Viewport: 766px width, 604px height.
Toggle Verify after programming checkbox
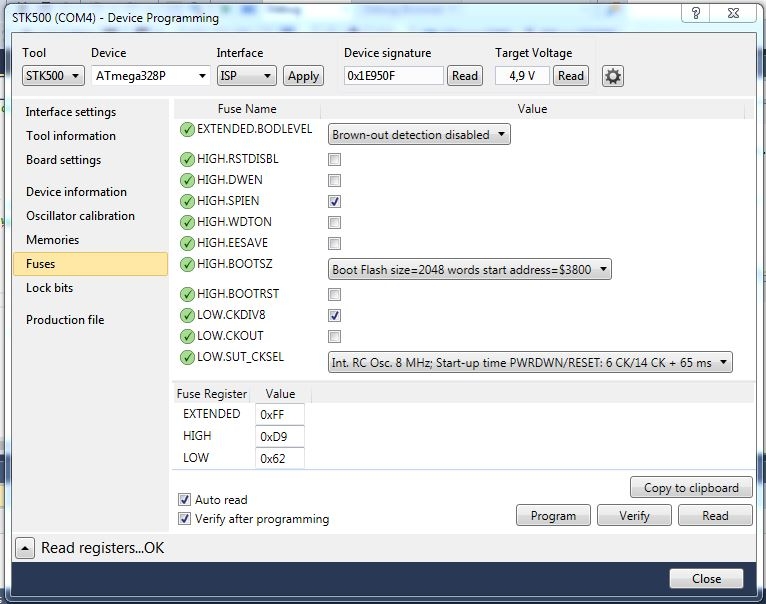tap(184, 518)
